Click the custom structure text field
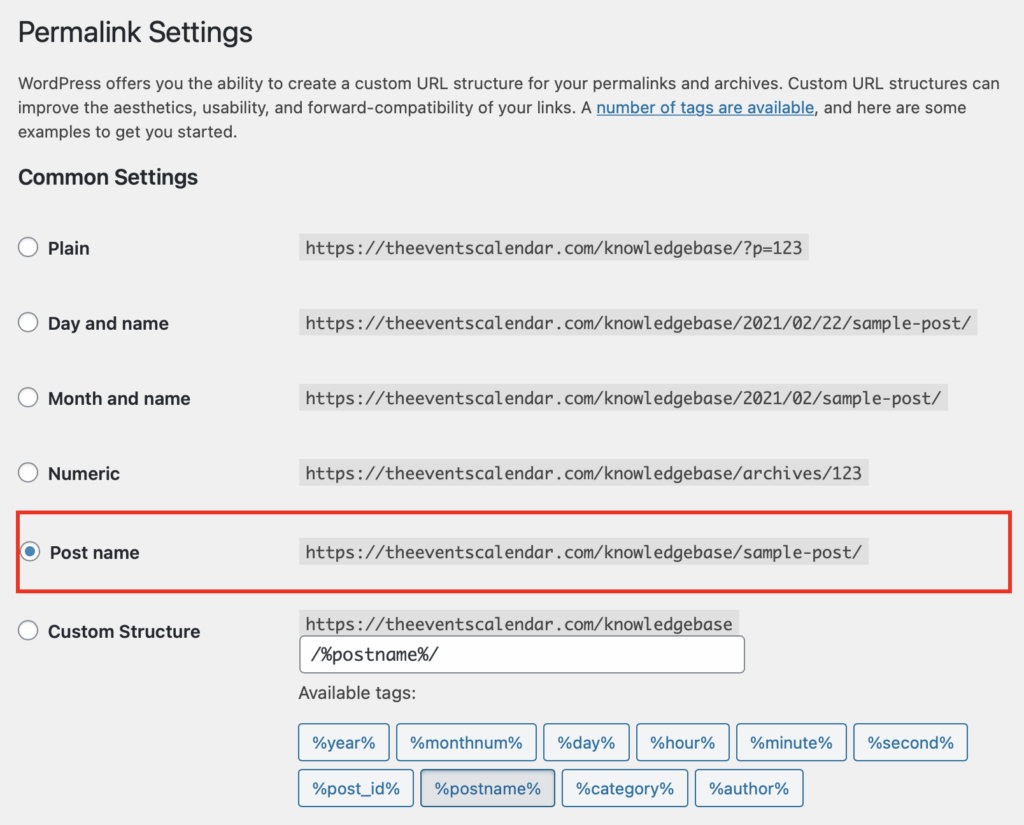This screenshot has height=825, width=1024. click(521, 655)
